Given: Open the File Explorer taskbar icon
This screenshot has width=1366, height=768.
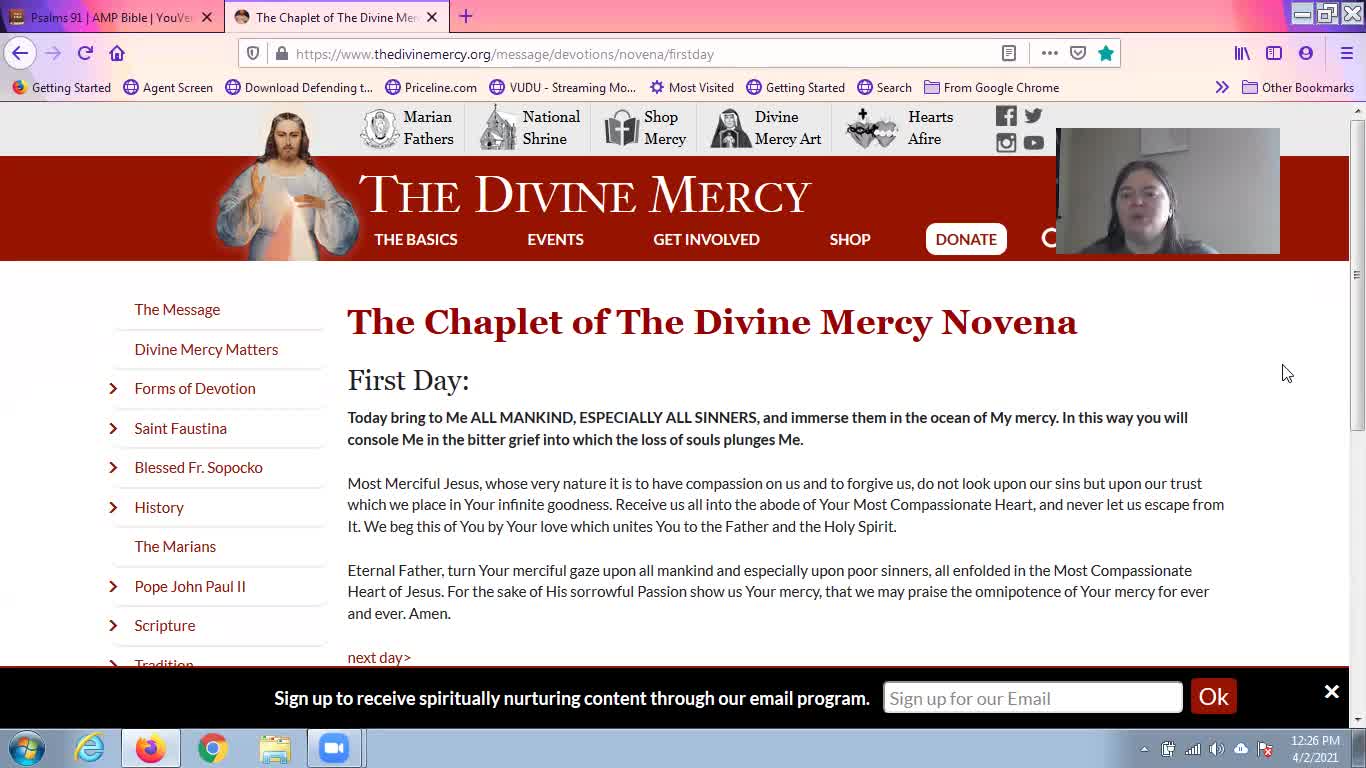Looking at the screenshot, I should pyautogui.click(x=274, y=748).
